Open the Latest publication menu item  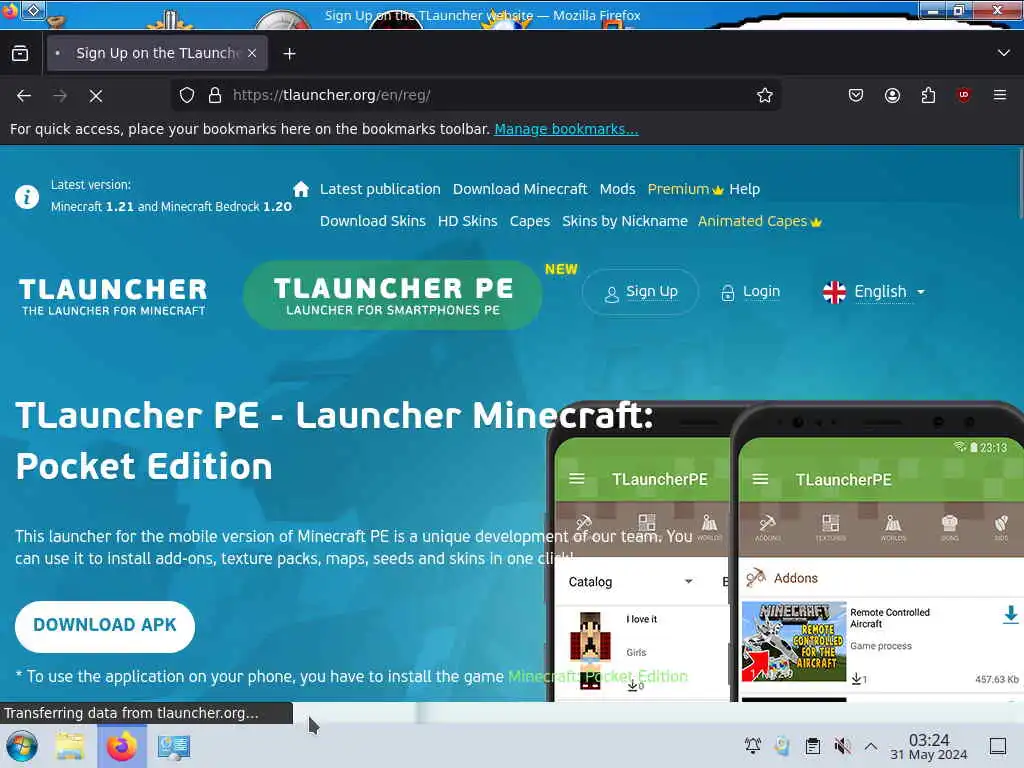point(380,189)
